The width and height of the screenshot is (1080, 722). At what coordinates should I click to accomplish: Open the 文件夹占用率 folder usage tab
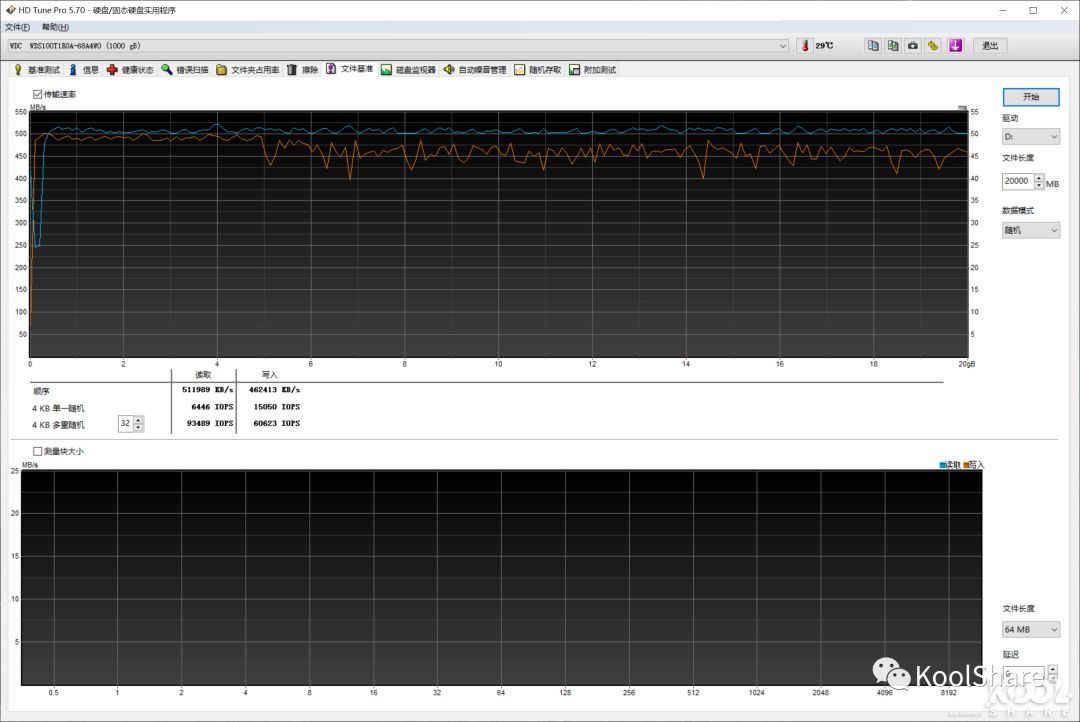247,70
